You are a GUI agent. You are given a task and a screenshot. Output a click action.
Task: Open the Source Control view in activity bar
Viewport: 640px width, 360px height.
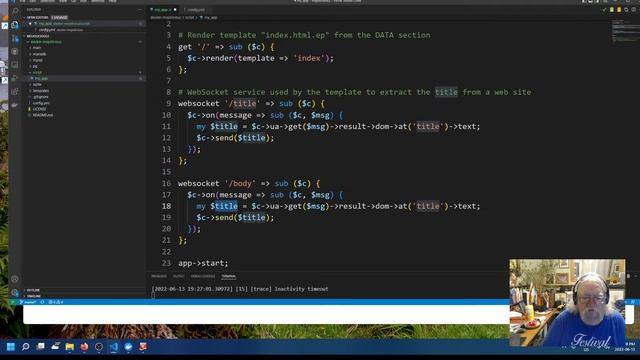coord(15,38)
